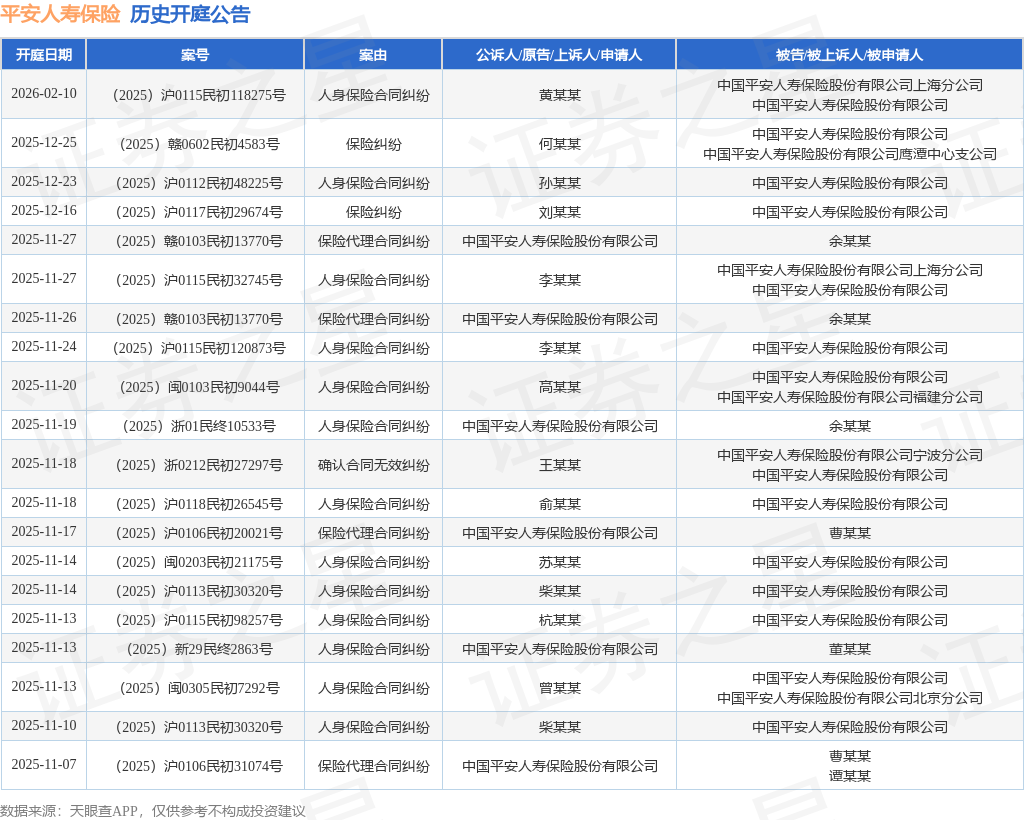Click plaintiff 高某某
Image resolution: width=1024 pixels, height=820 pixels.
coord(560,387)
